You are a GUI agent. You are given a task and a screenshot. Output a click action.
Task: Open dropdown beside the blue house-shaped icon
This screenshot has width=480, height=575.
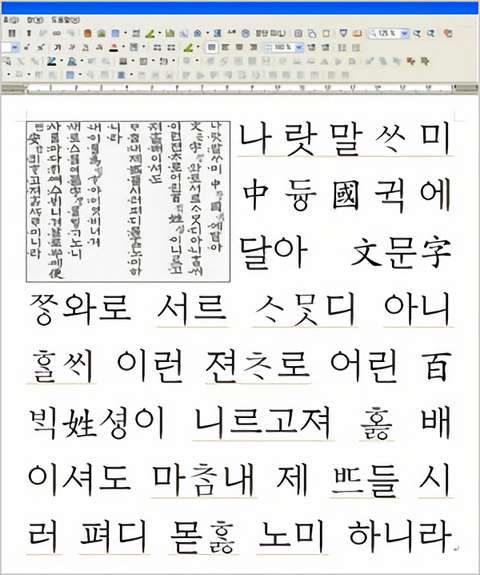coord(208,33)
